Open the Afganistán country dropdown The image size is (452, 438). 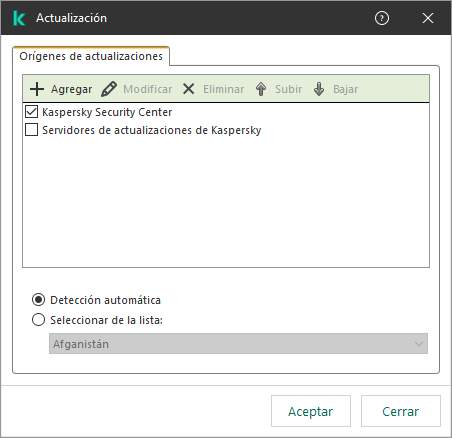pos(238,344)
